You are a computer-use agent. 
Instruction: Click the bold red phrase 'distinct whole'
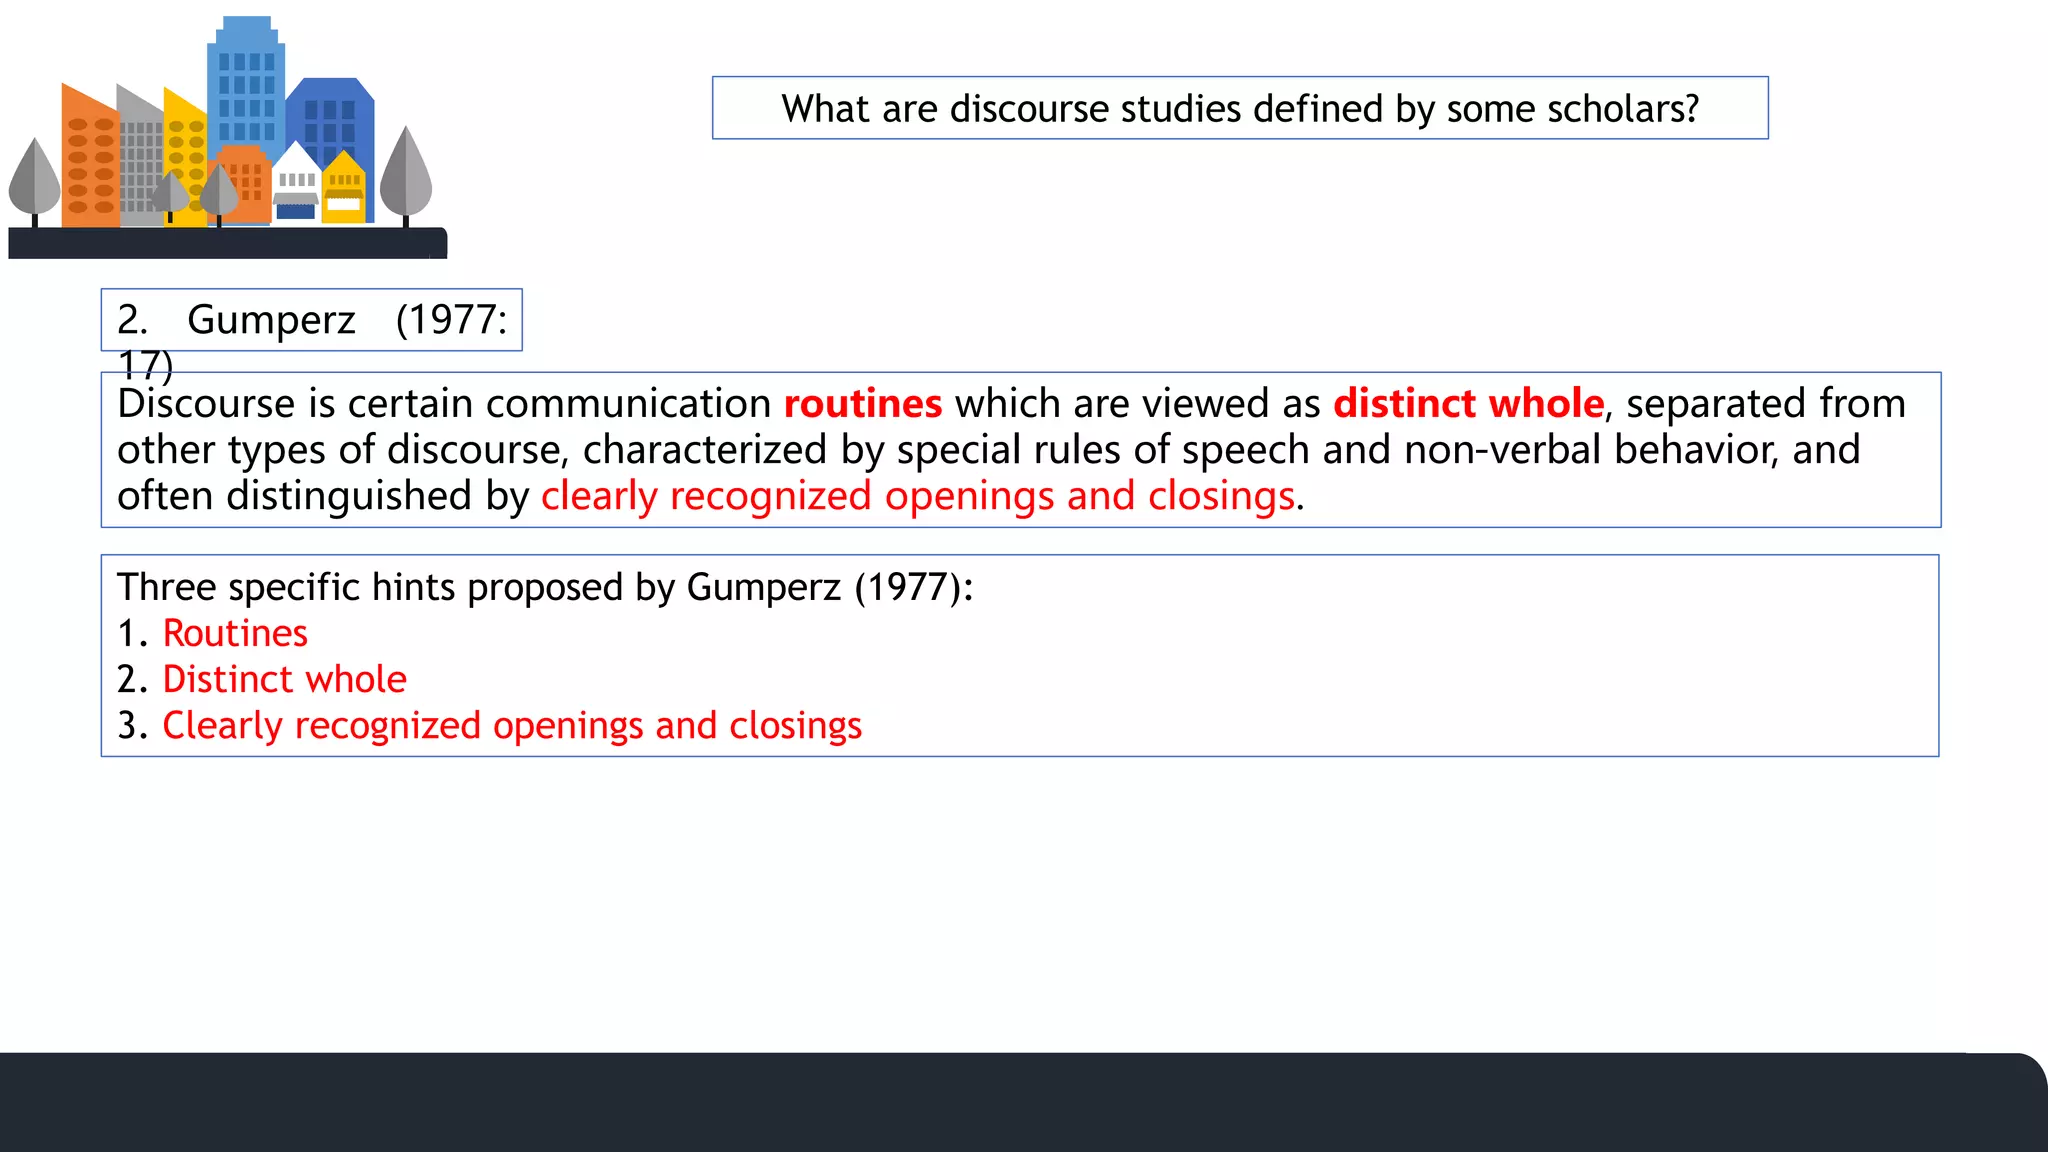tap(1469, 403)
